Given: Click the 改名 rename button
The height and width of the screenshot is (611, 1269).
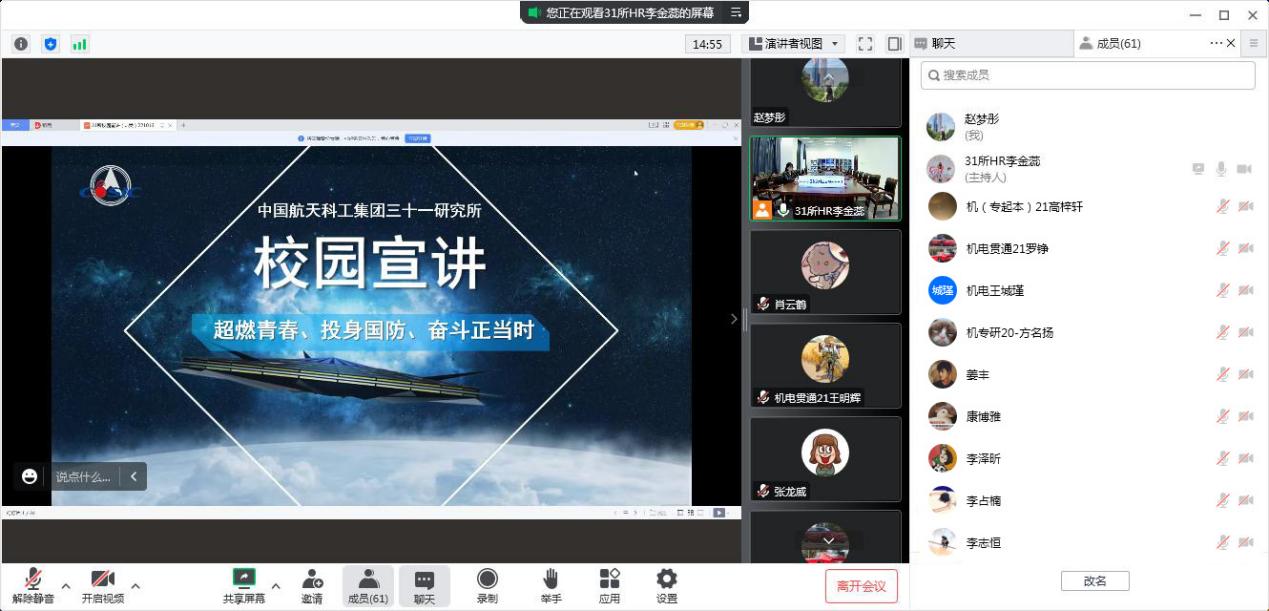Looking at the screenshot, I should [1095, 581].
